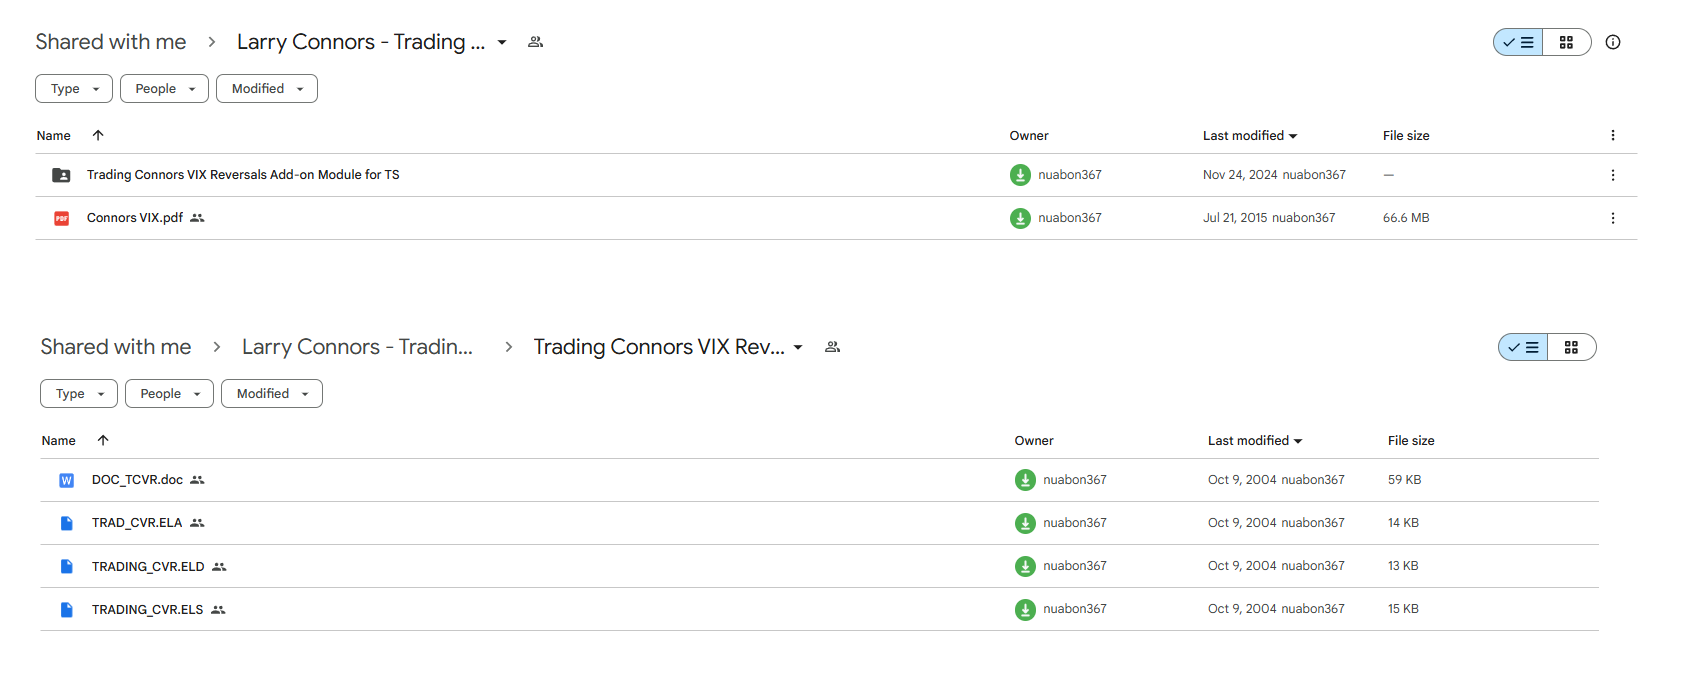The width and height of the screenshot is (1686, 686).
Task: Go to Shared with me in lower breadcrumb
Action: pos(116,347)
